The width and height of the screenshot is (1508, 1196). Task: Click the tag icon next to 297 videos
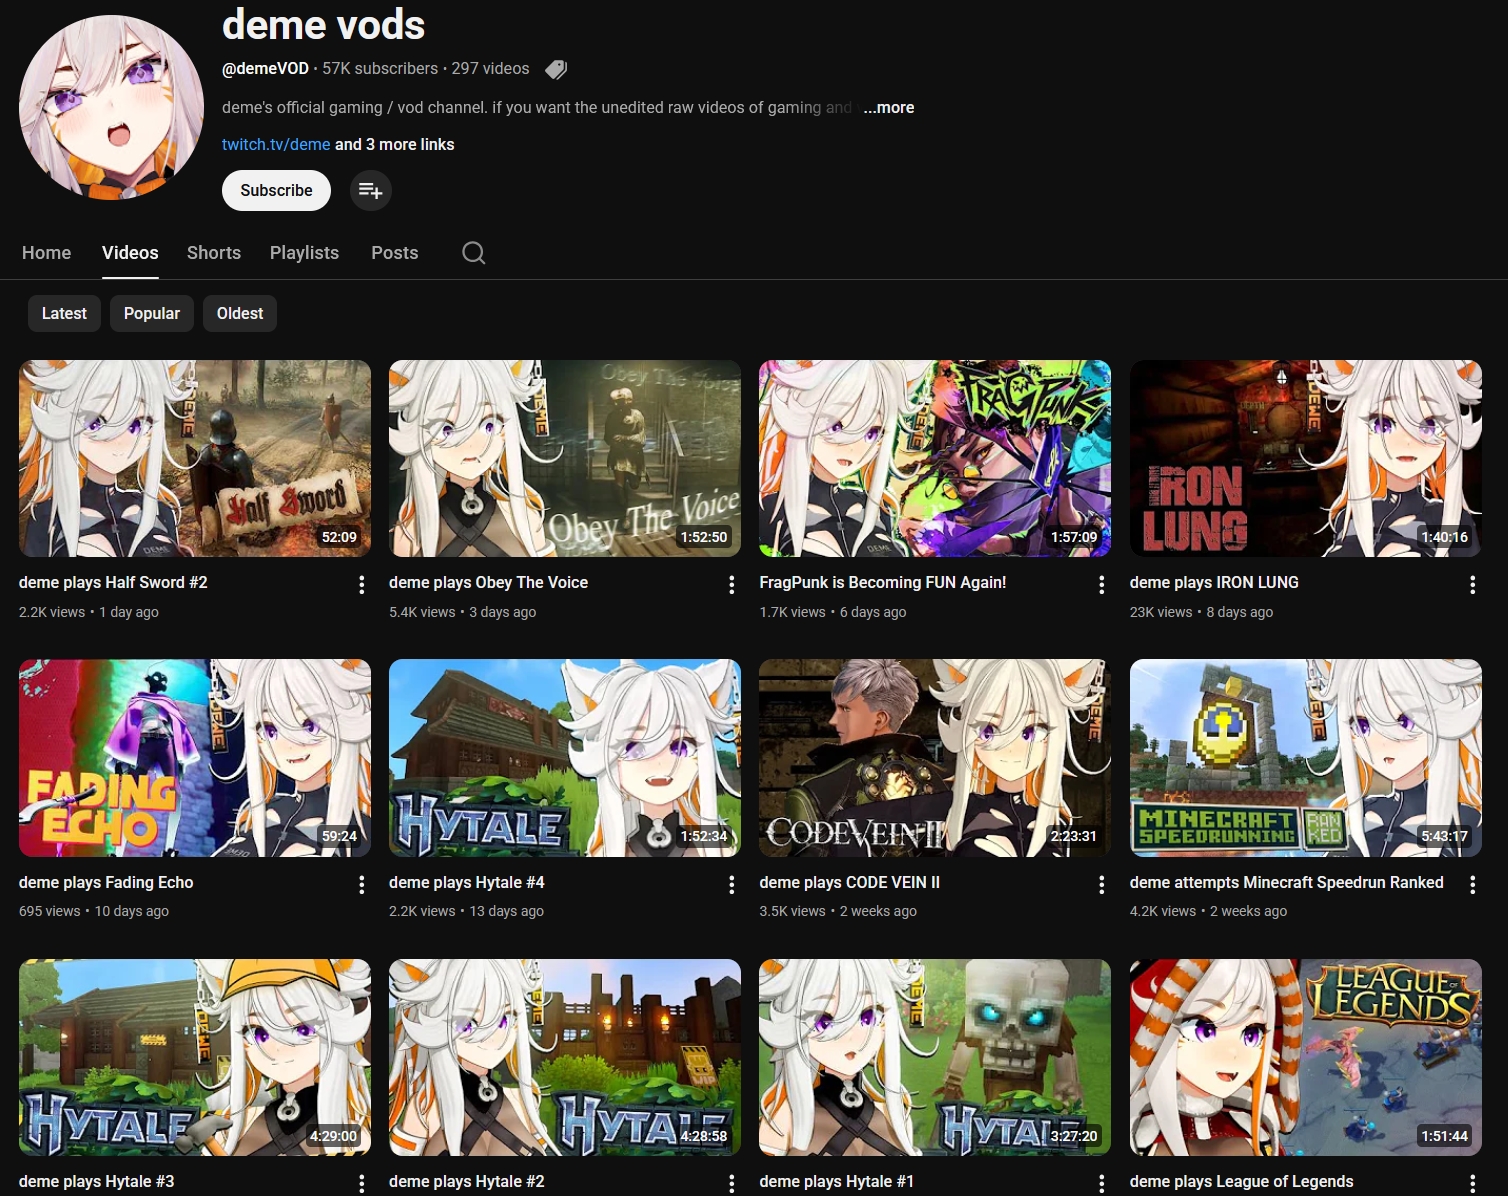tap(556, 69)
